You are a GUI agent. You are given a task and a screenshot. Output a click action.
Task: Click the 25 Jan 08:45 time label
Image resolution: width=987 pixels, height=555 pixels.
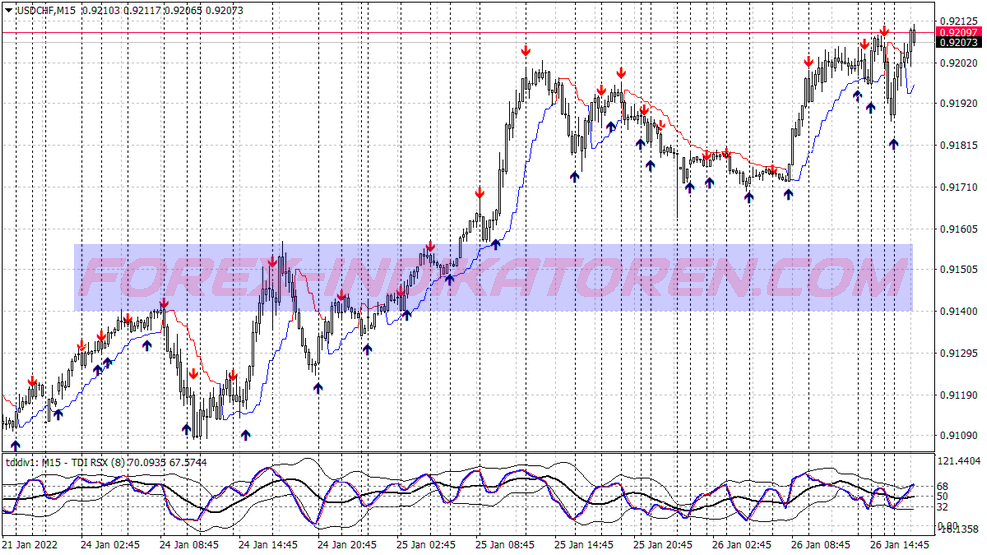pos(505,544)
